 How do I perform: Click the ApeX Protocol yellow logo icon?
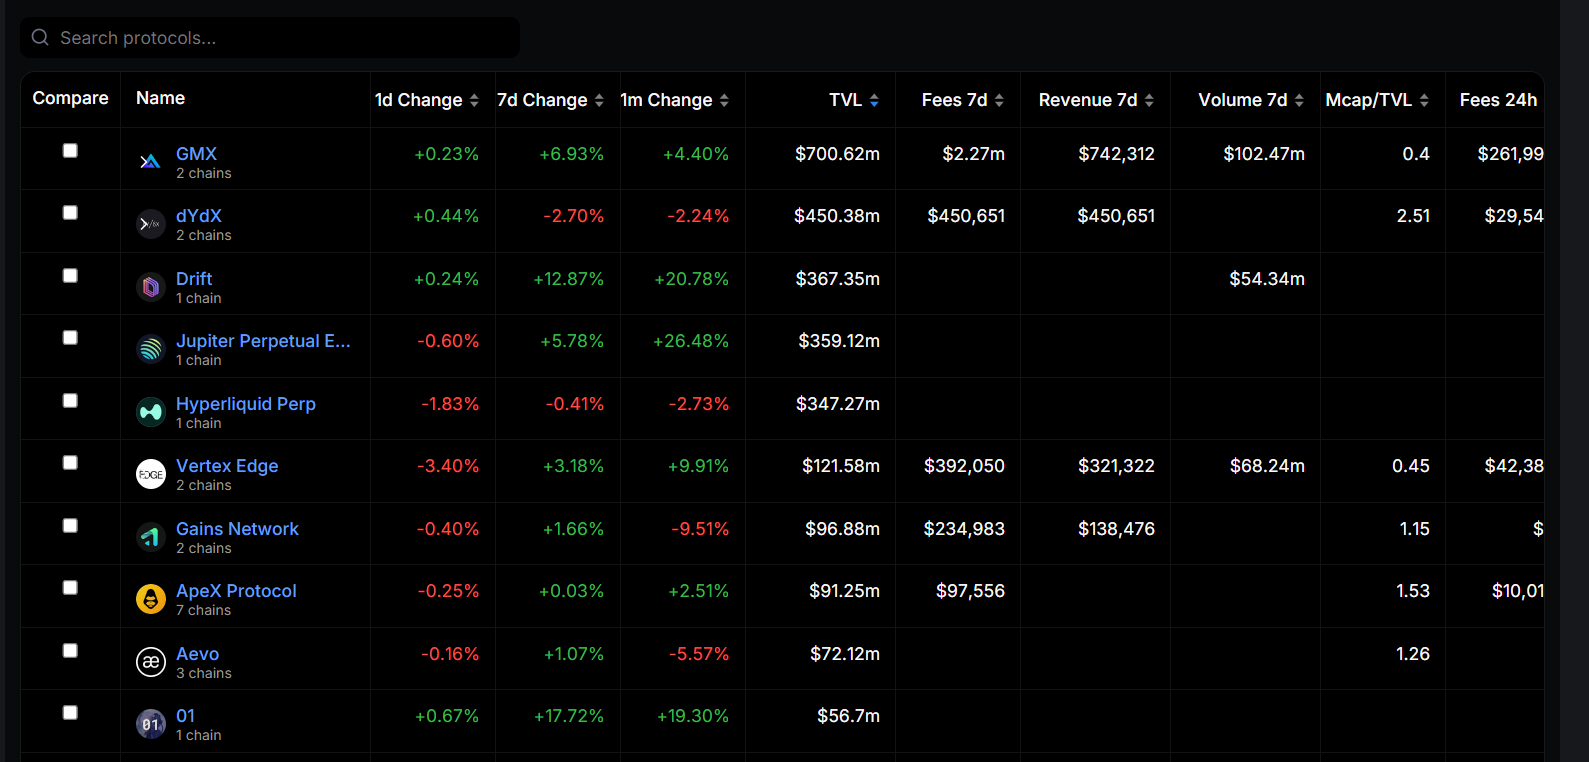click(x=151, y=599)
